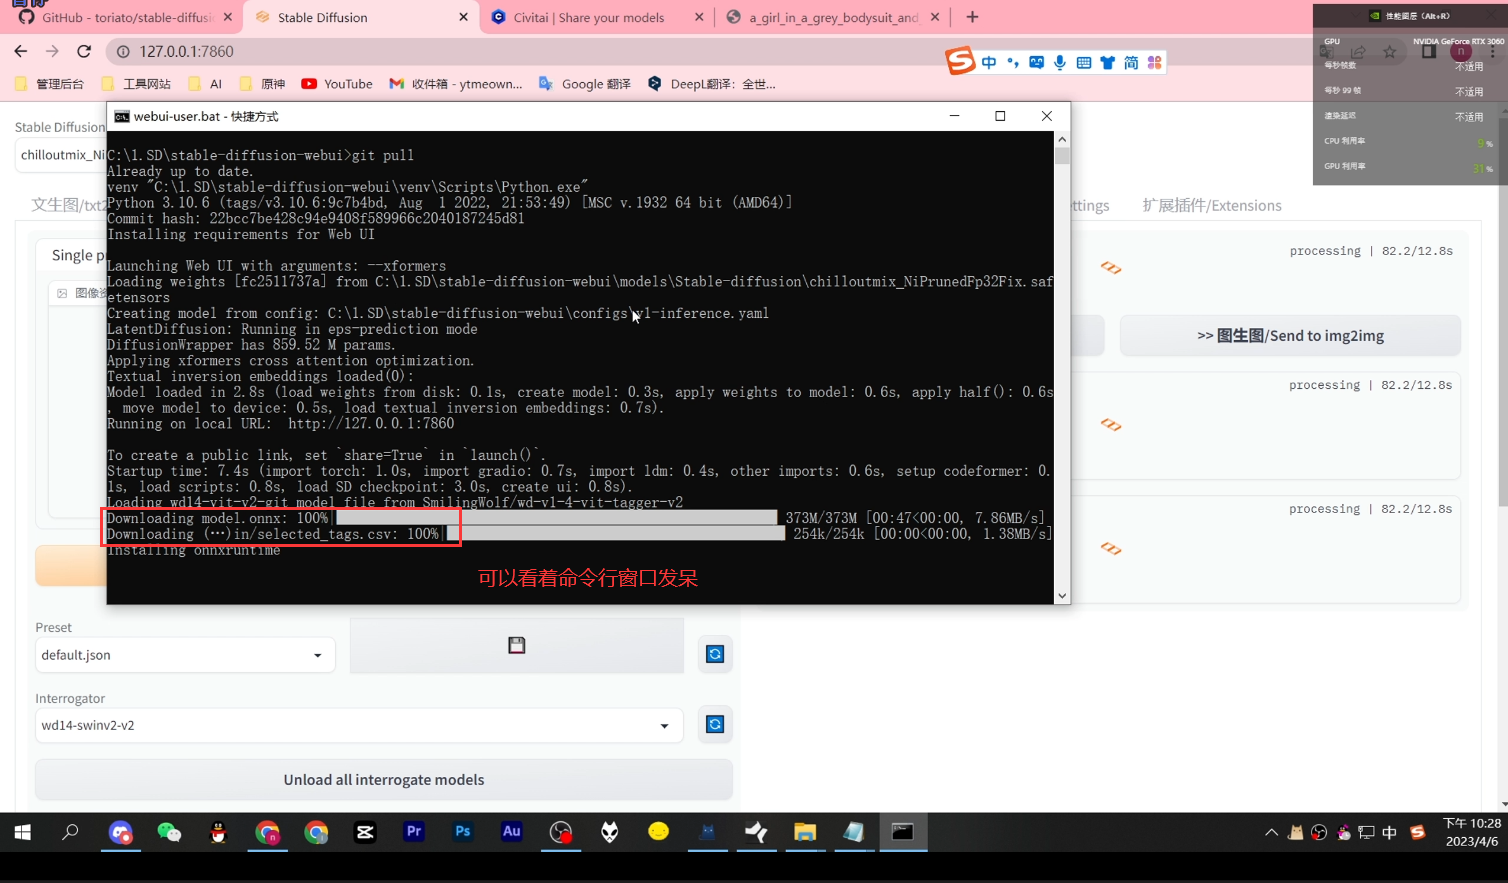Click the 'git pull' command line text
Image resolution: width=1508 pixels, height=883 pixels.
(383, 155)
